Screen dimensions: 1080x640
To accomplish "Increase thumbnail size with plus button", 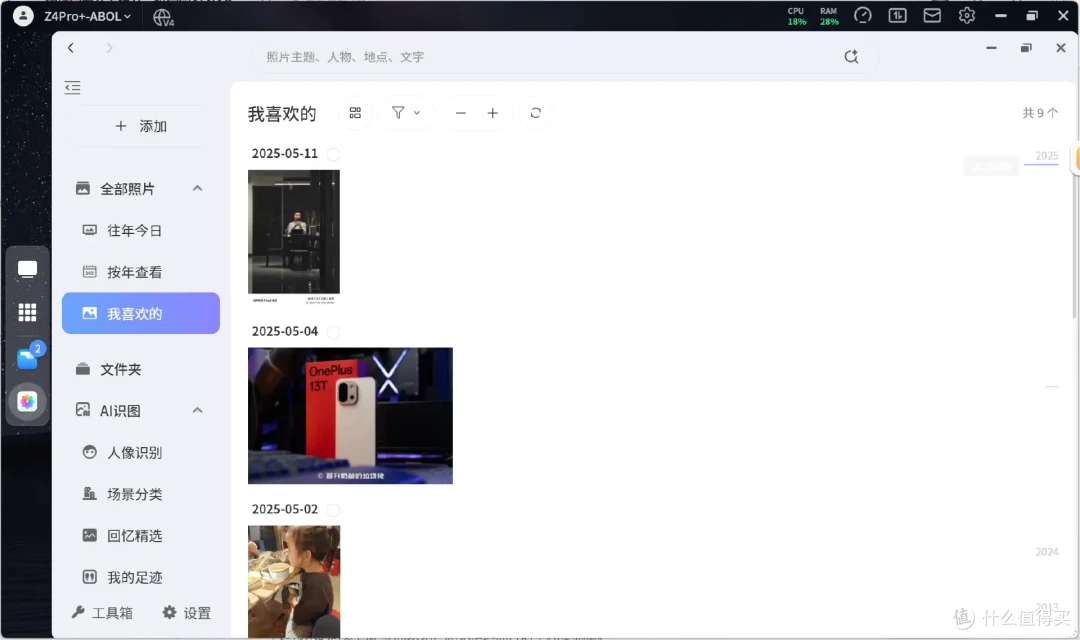I will point(492,113).
